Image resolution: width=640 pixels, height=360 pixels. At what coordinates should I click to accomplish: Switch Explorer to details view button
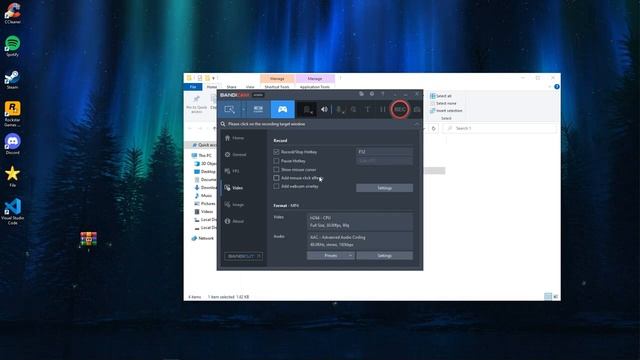tap(548, 297)
